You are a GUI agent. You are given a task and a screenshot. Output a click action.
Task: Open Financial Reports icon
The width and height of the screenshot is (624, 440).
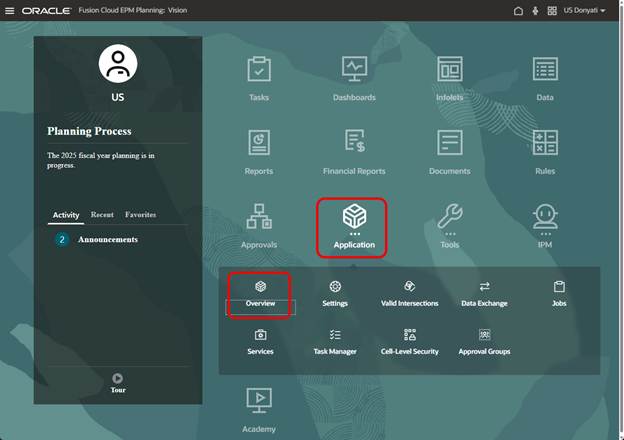point(354,144)
